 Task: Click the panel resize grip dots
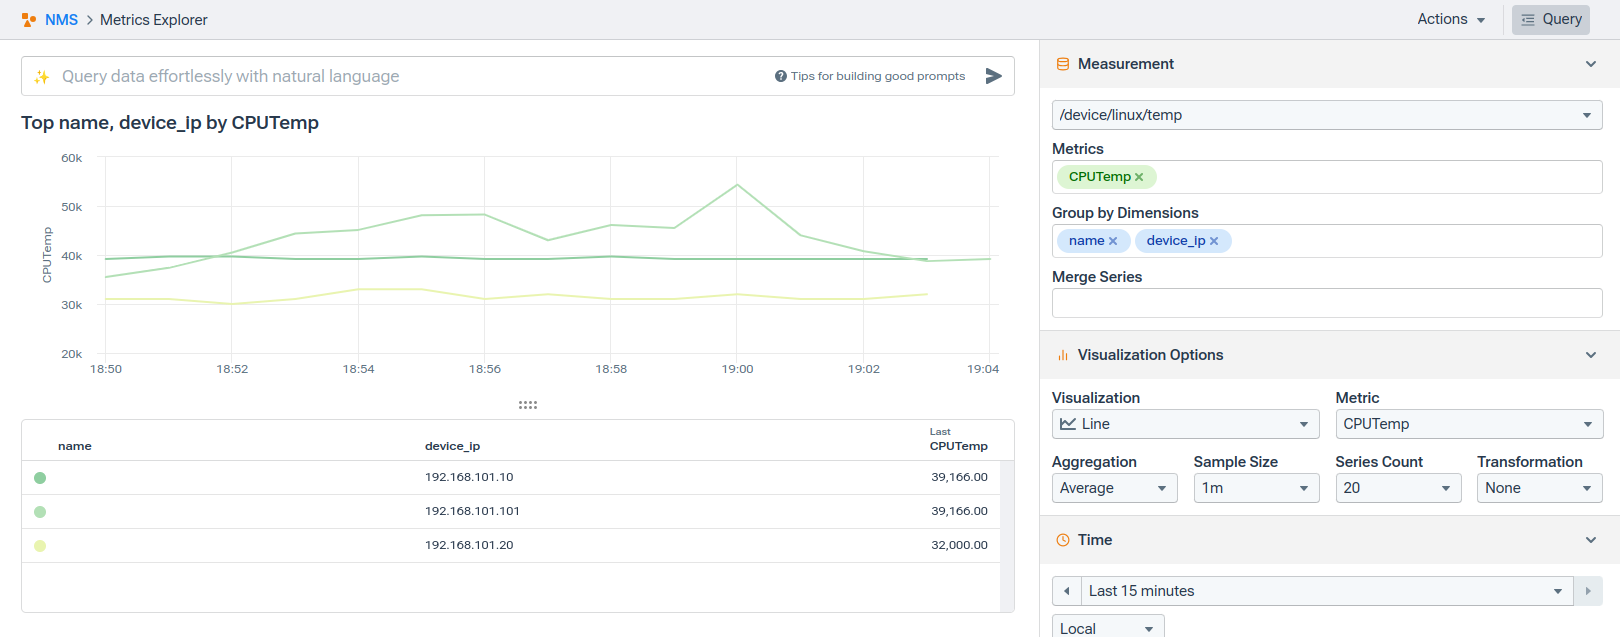point(528,405)
